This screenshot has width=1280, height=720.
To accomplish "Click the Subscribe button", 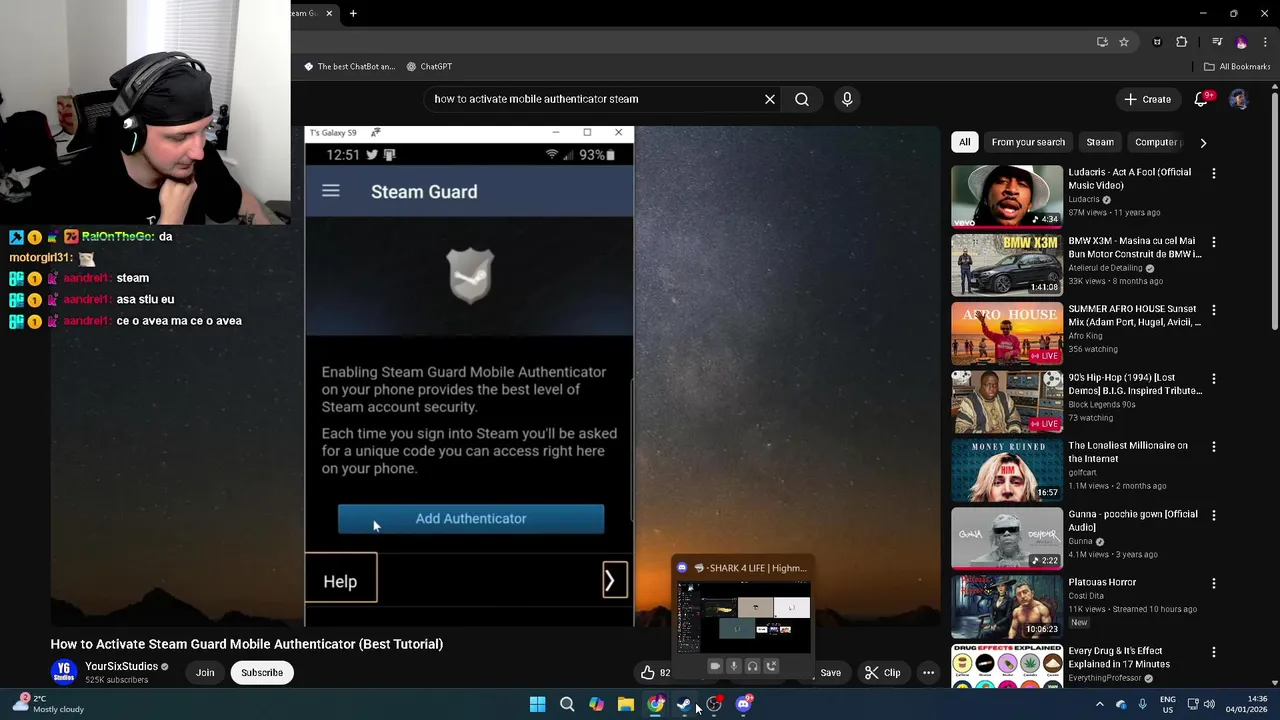I will tap(262, 673).
